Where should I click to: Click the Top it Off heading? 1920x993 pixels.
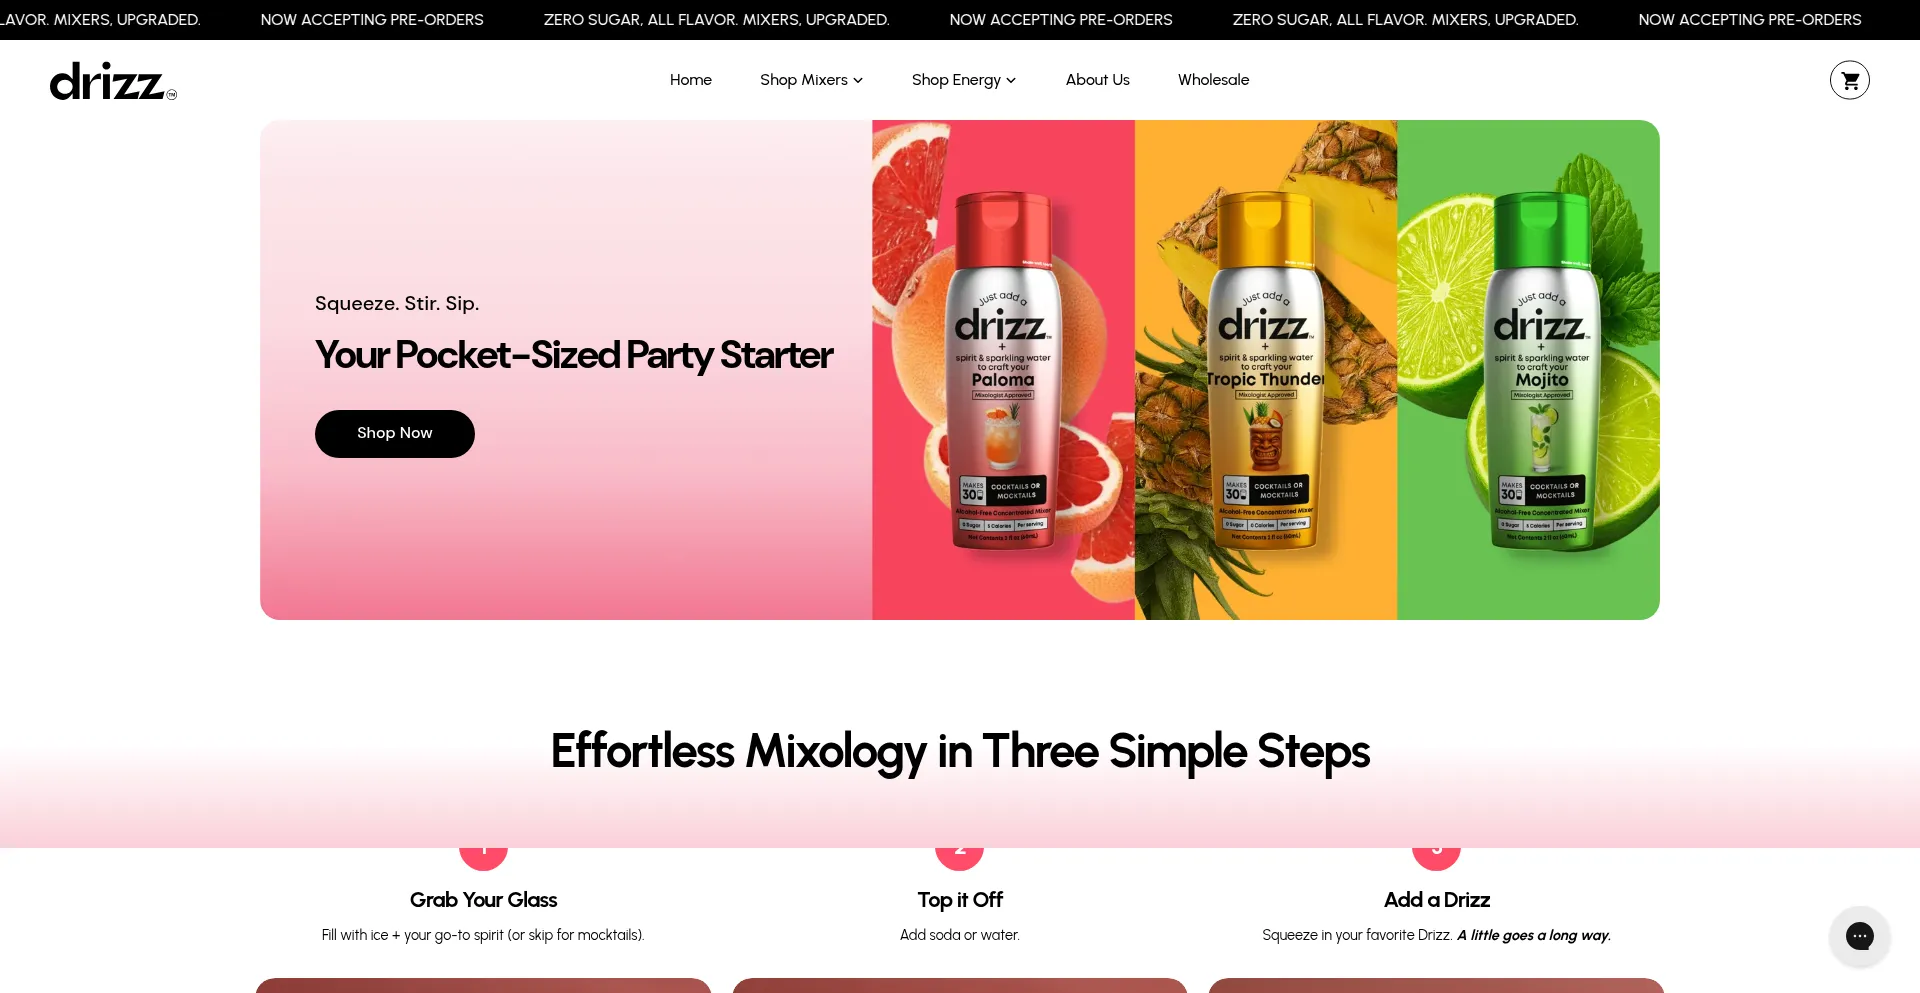[x=960, y=900]
